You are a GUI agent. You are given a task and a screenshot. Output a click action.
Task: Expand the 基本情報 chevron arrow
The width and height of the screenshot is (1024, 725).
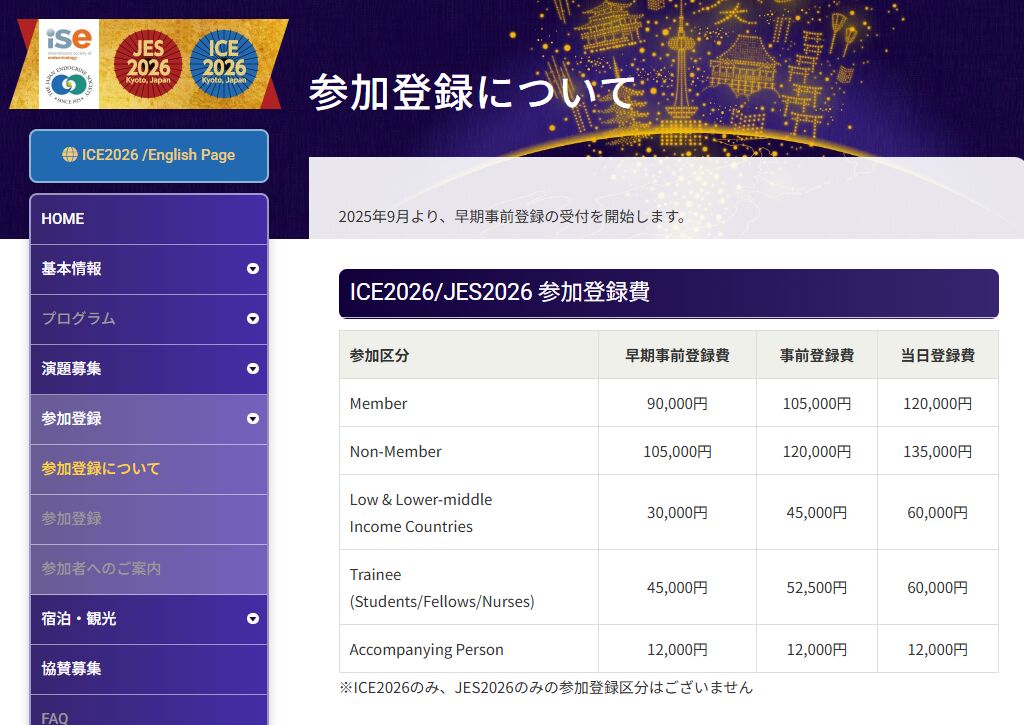pos(253,269)
